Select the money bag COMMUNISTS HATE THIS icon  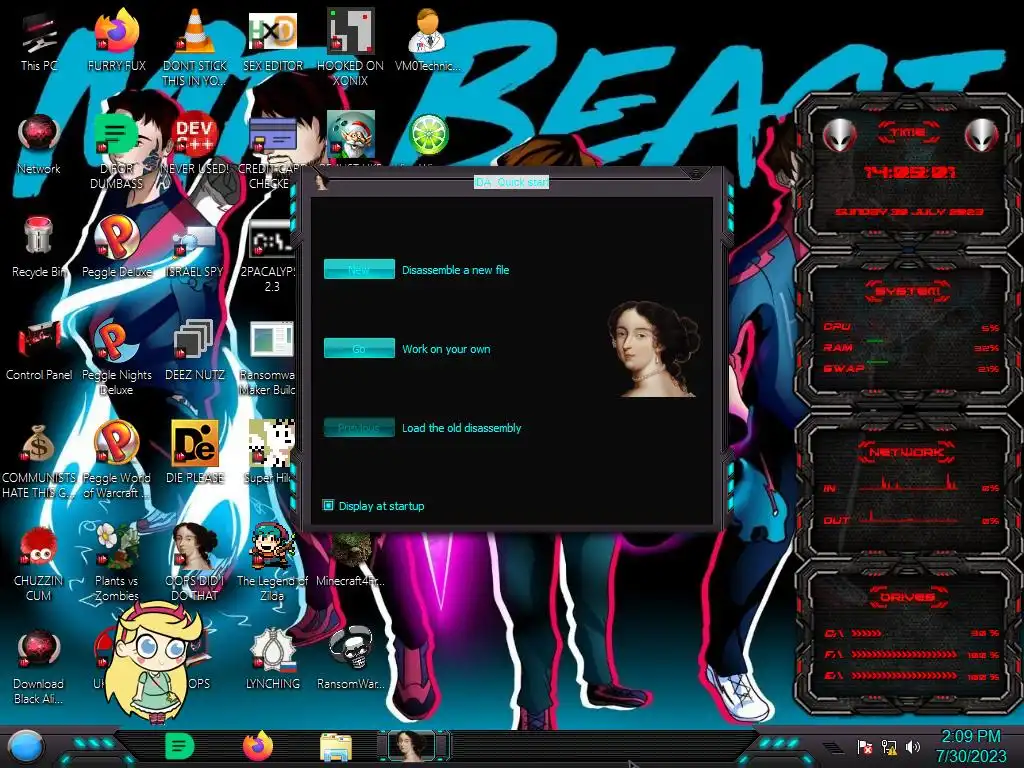tap(39, 461)
